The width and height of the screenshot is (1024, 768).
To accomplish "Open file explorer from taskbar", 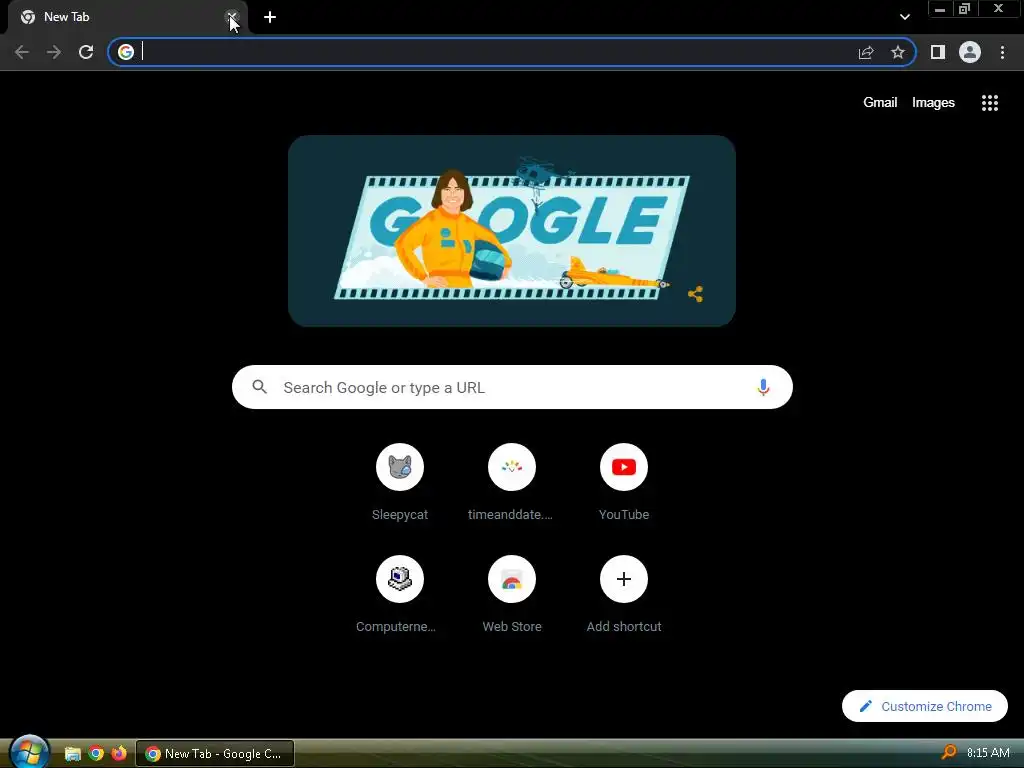I will click(72, 754).
